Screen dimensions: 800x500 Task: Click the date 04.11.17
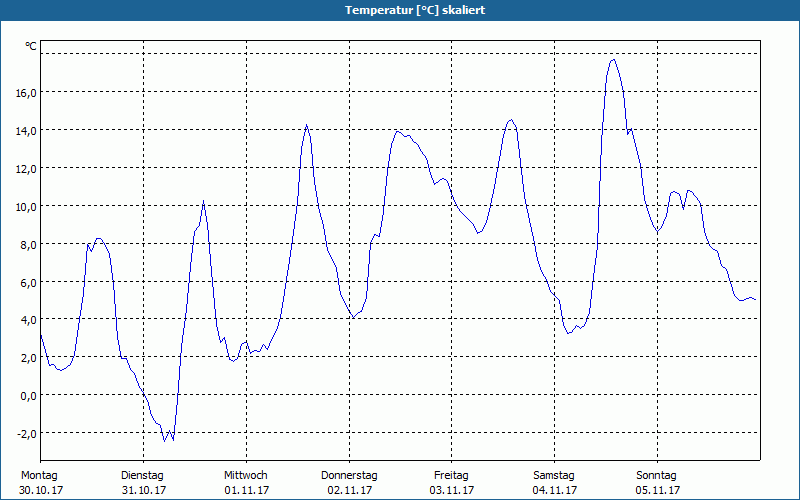coord(555,490)
